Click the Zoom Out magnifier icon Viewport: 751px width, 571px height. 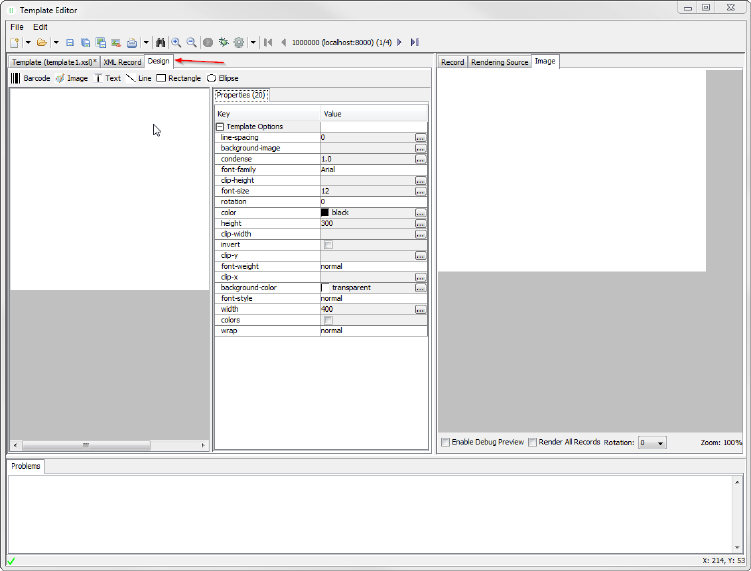pos(192,43)
